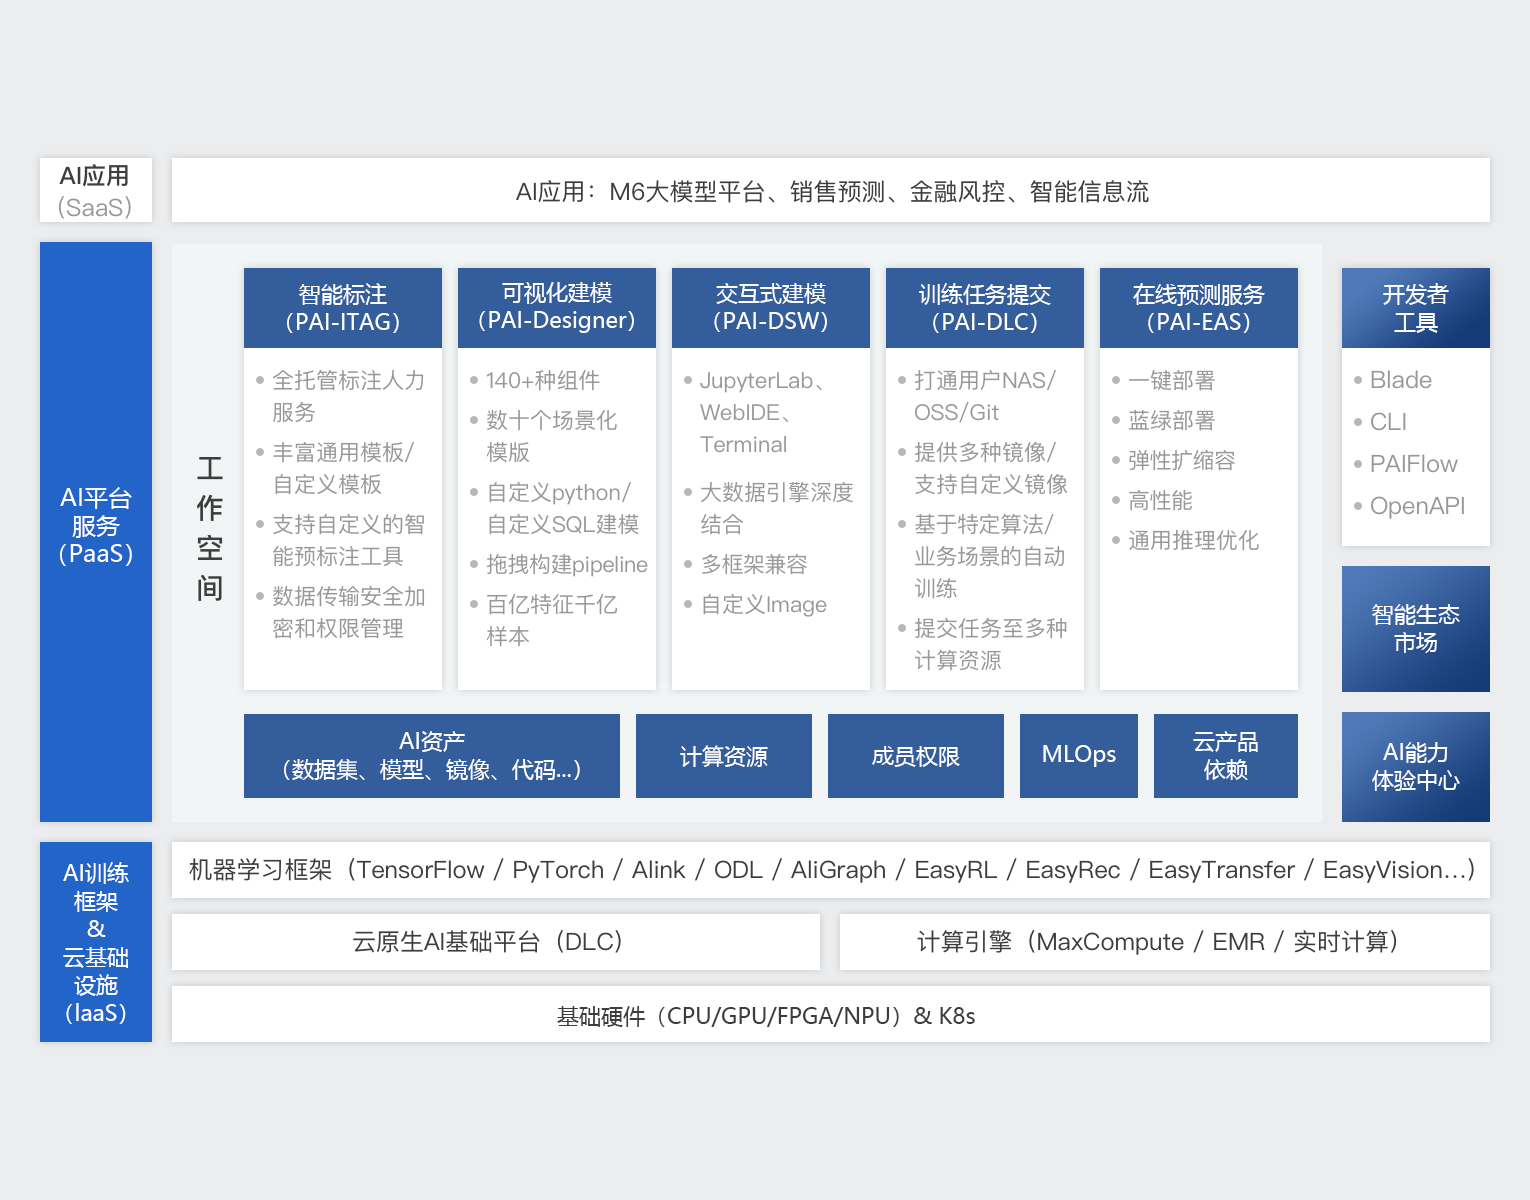Image resolution: width=1530 pixels, height=1200 pixels.
Task: Select PAIFlow in developer tools
Action: (1406, 464)
